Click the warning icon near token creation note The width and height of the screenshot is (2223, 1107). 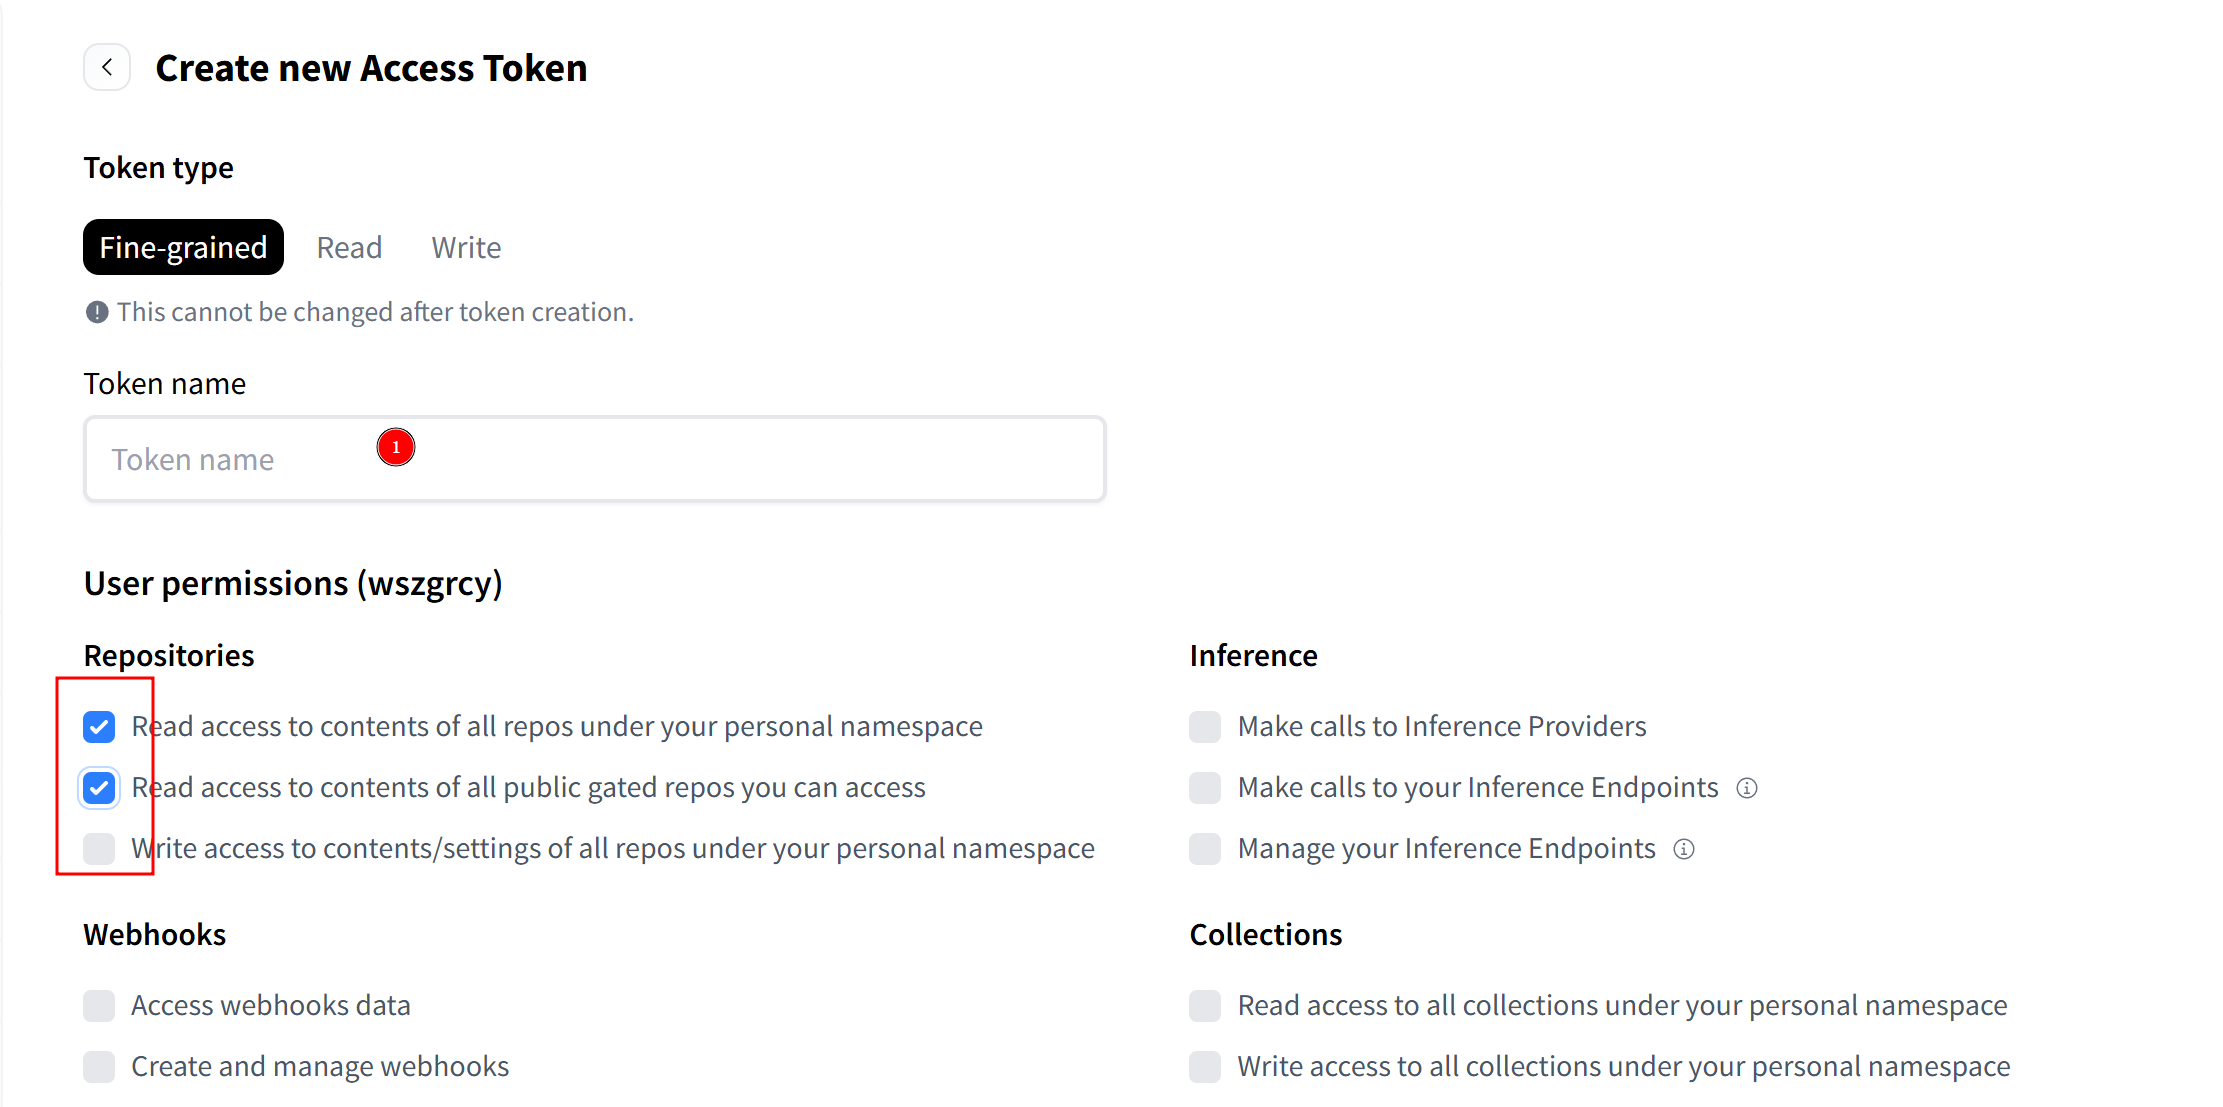[97, 312]
